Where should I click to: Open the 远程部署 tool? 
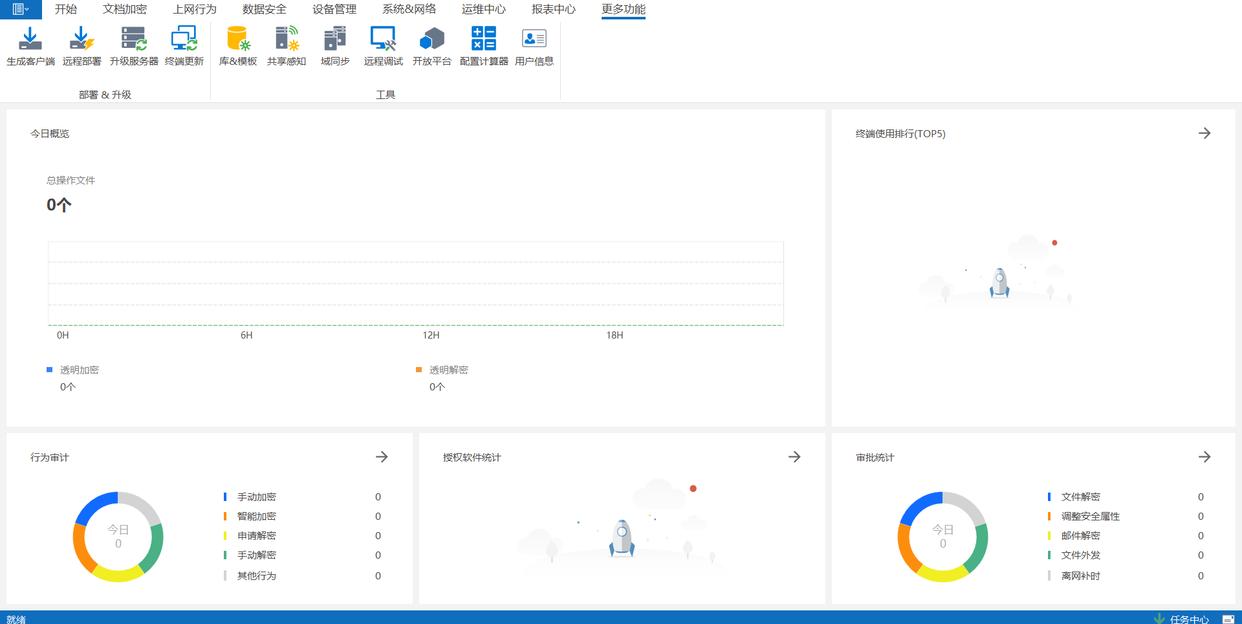(x=81, y=40)
